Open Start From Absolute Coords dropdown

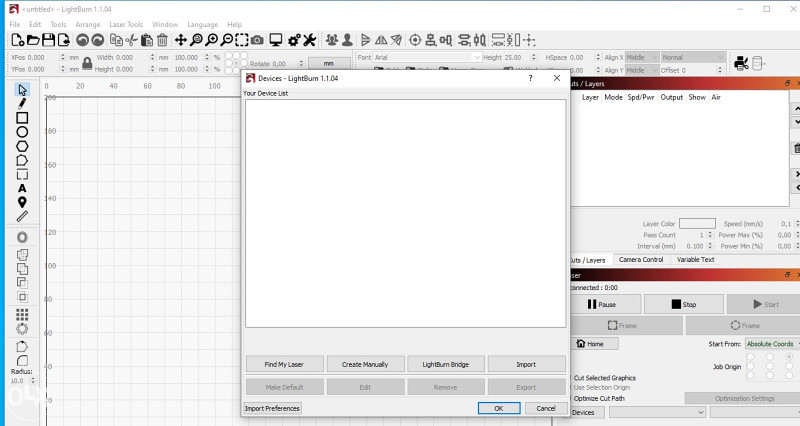[x=772, y=344]
